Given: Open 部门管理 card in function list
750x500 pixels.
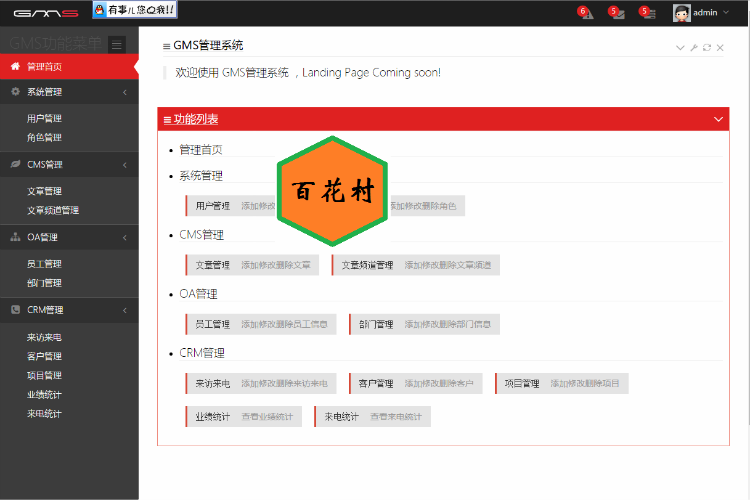Looking at the screenshot, I should coord(424,324).
